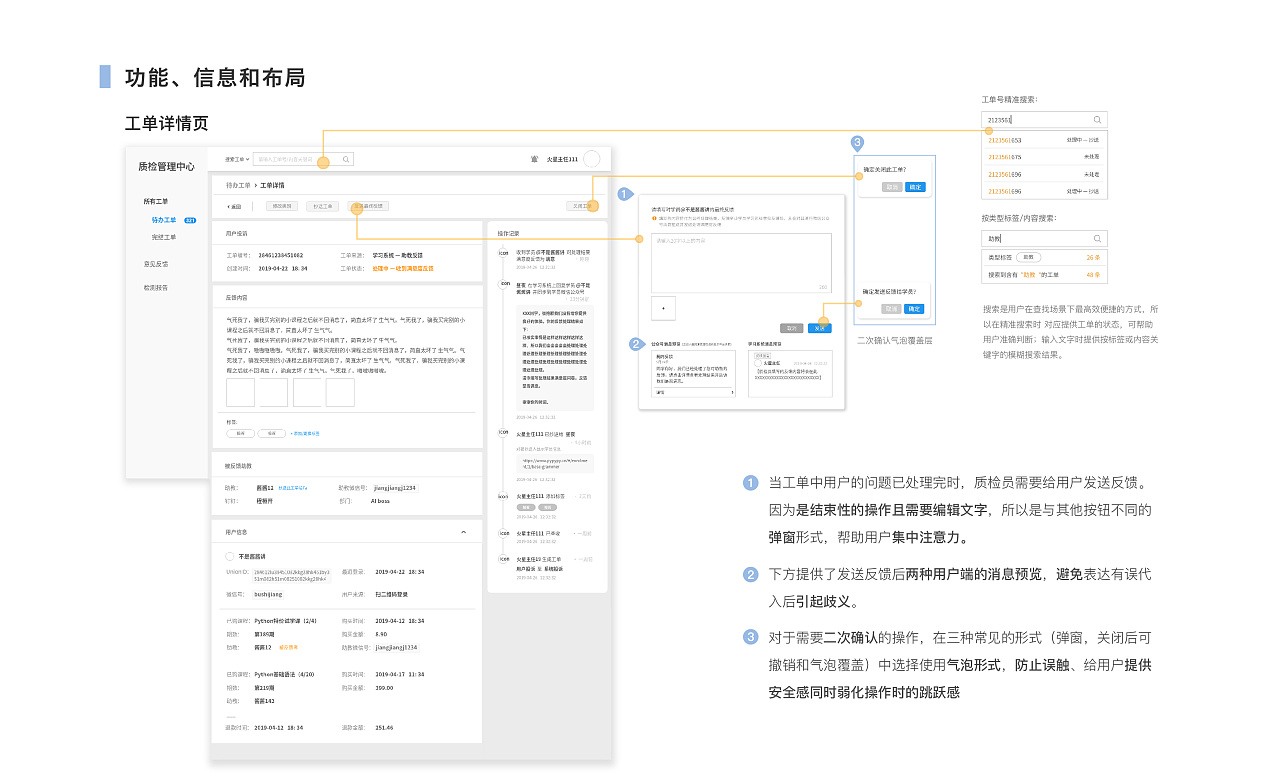Click the search magnifier in the 工单号精准搜索 box
This screenshot has width=1280, height=776.
pyautogui.click(x=1097, y=120)
